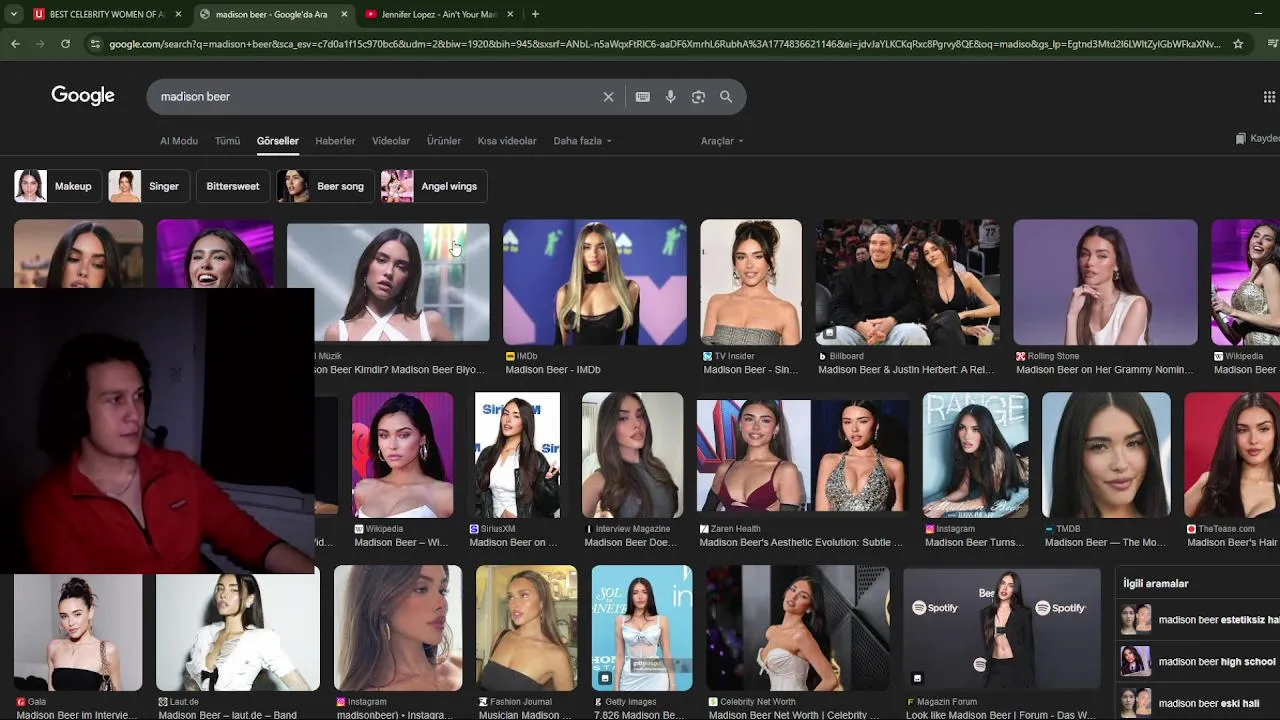The width and height of the screenshot is (1280, 720).
Task: Filter images by Singer chip
Action: click(147, 186)
